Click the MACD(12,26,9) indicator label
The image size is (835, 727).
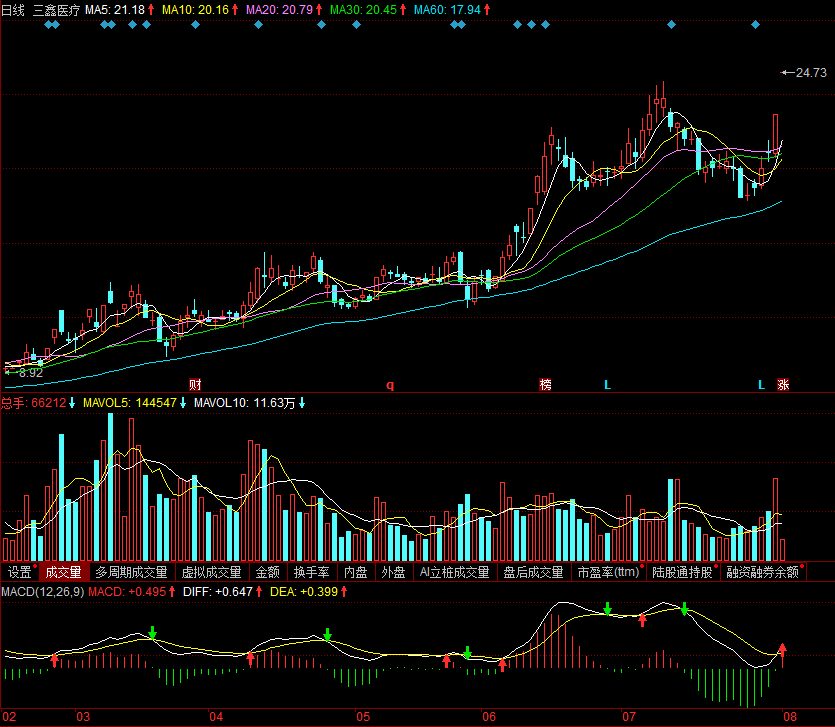(42, 592)
